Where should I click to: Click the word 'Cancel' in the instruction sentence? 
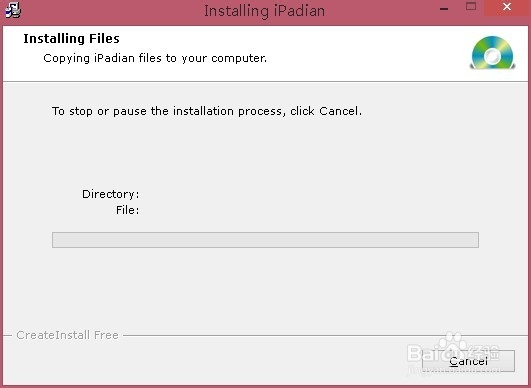click(x=339, y=111)
